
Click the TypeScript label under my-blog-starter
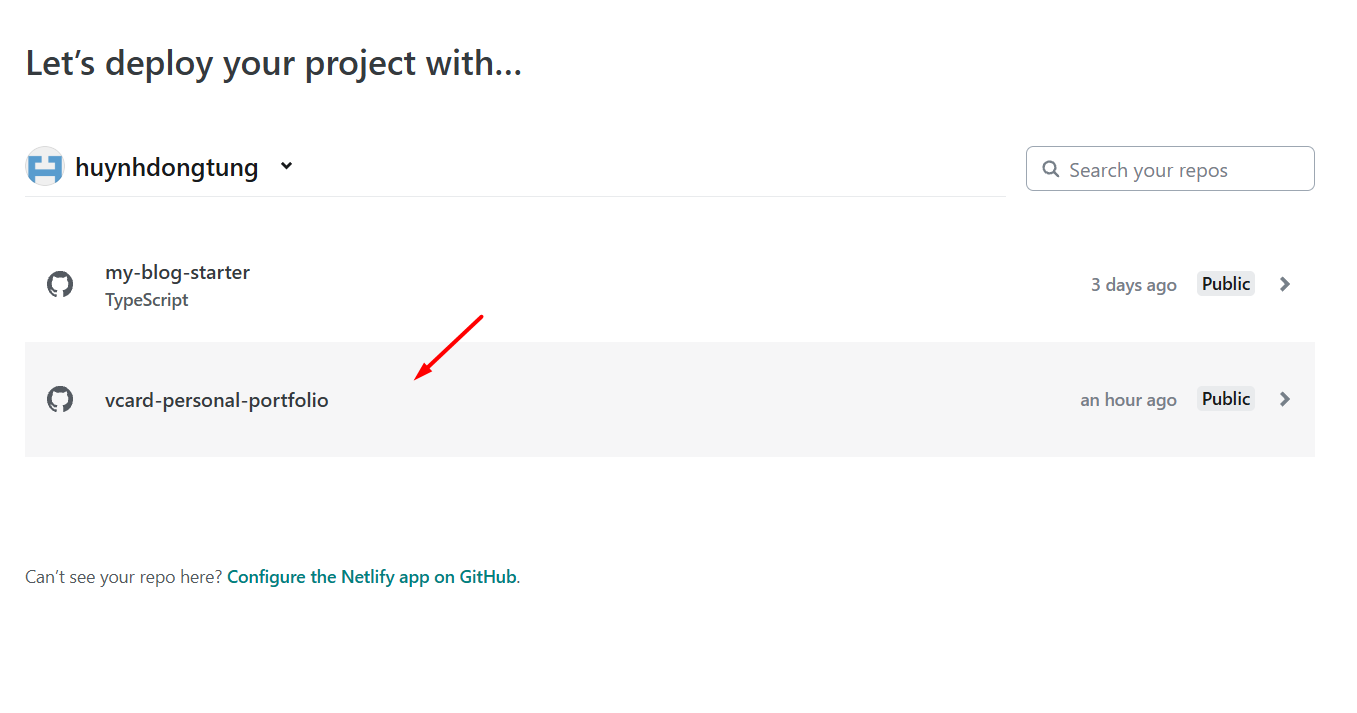146,299
